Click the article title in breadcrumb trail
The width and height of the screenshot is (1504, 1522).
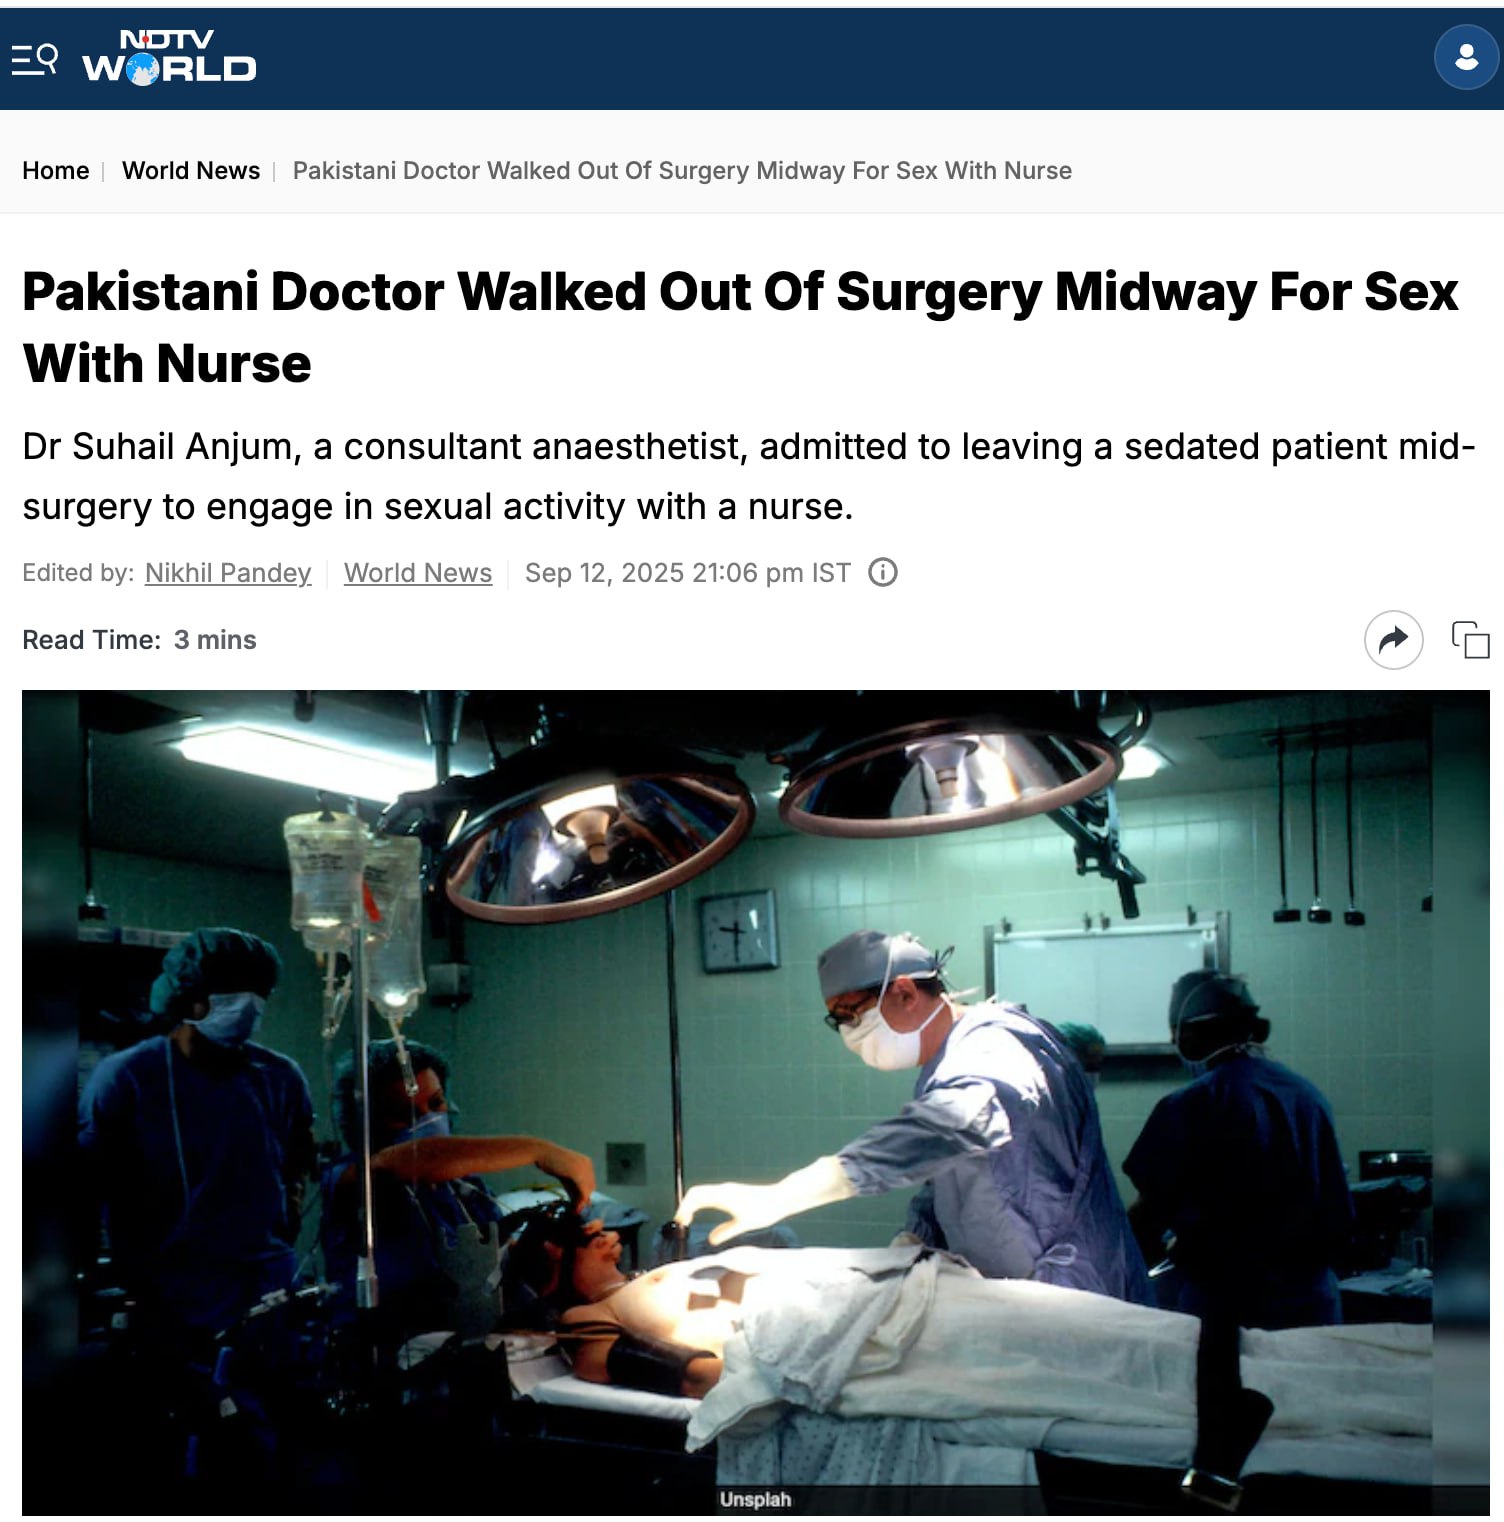pos(682,171)
